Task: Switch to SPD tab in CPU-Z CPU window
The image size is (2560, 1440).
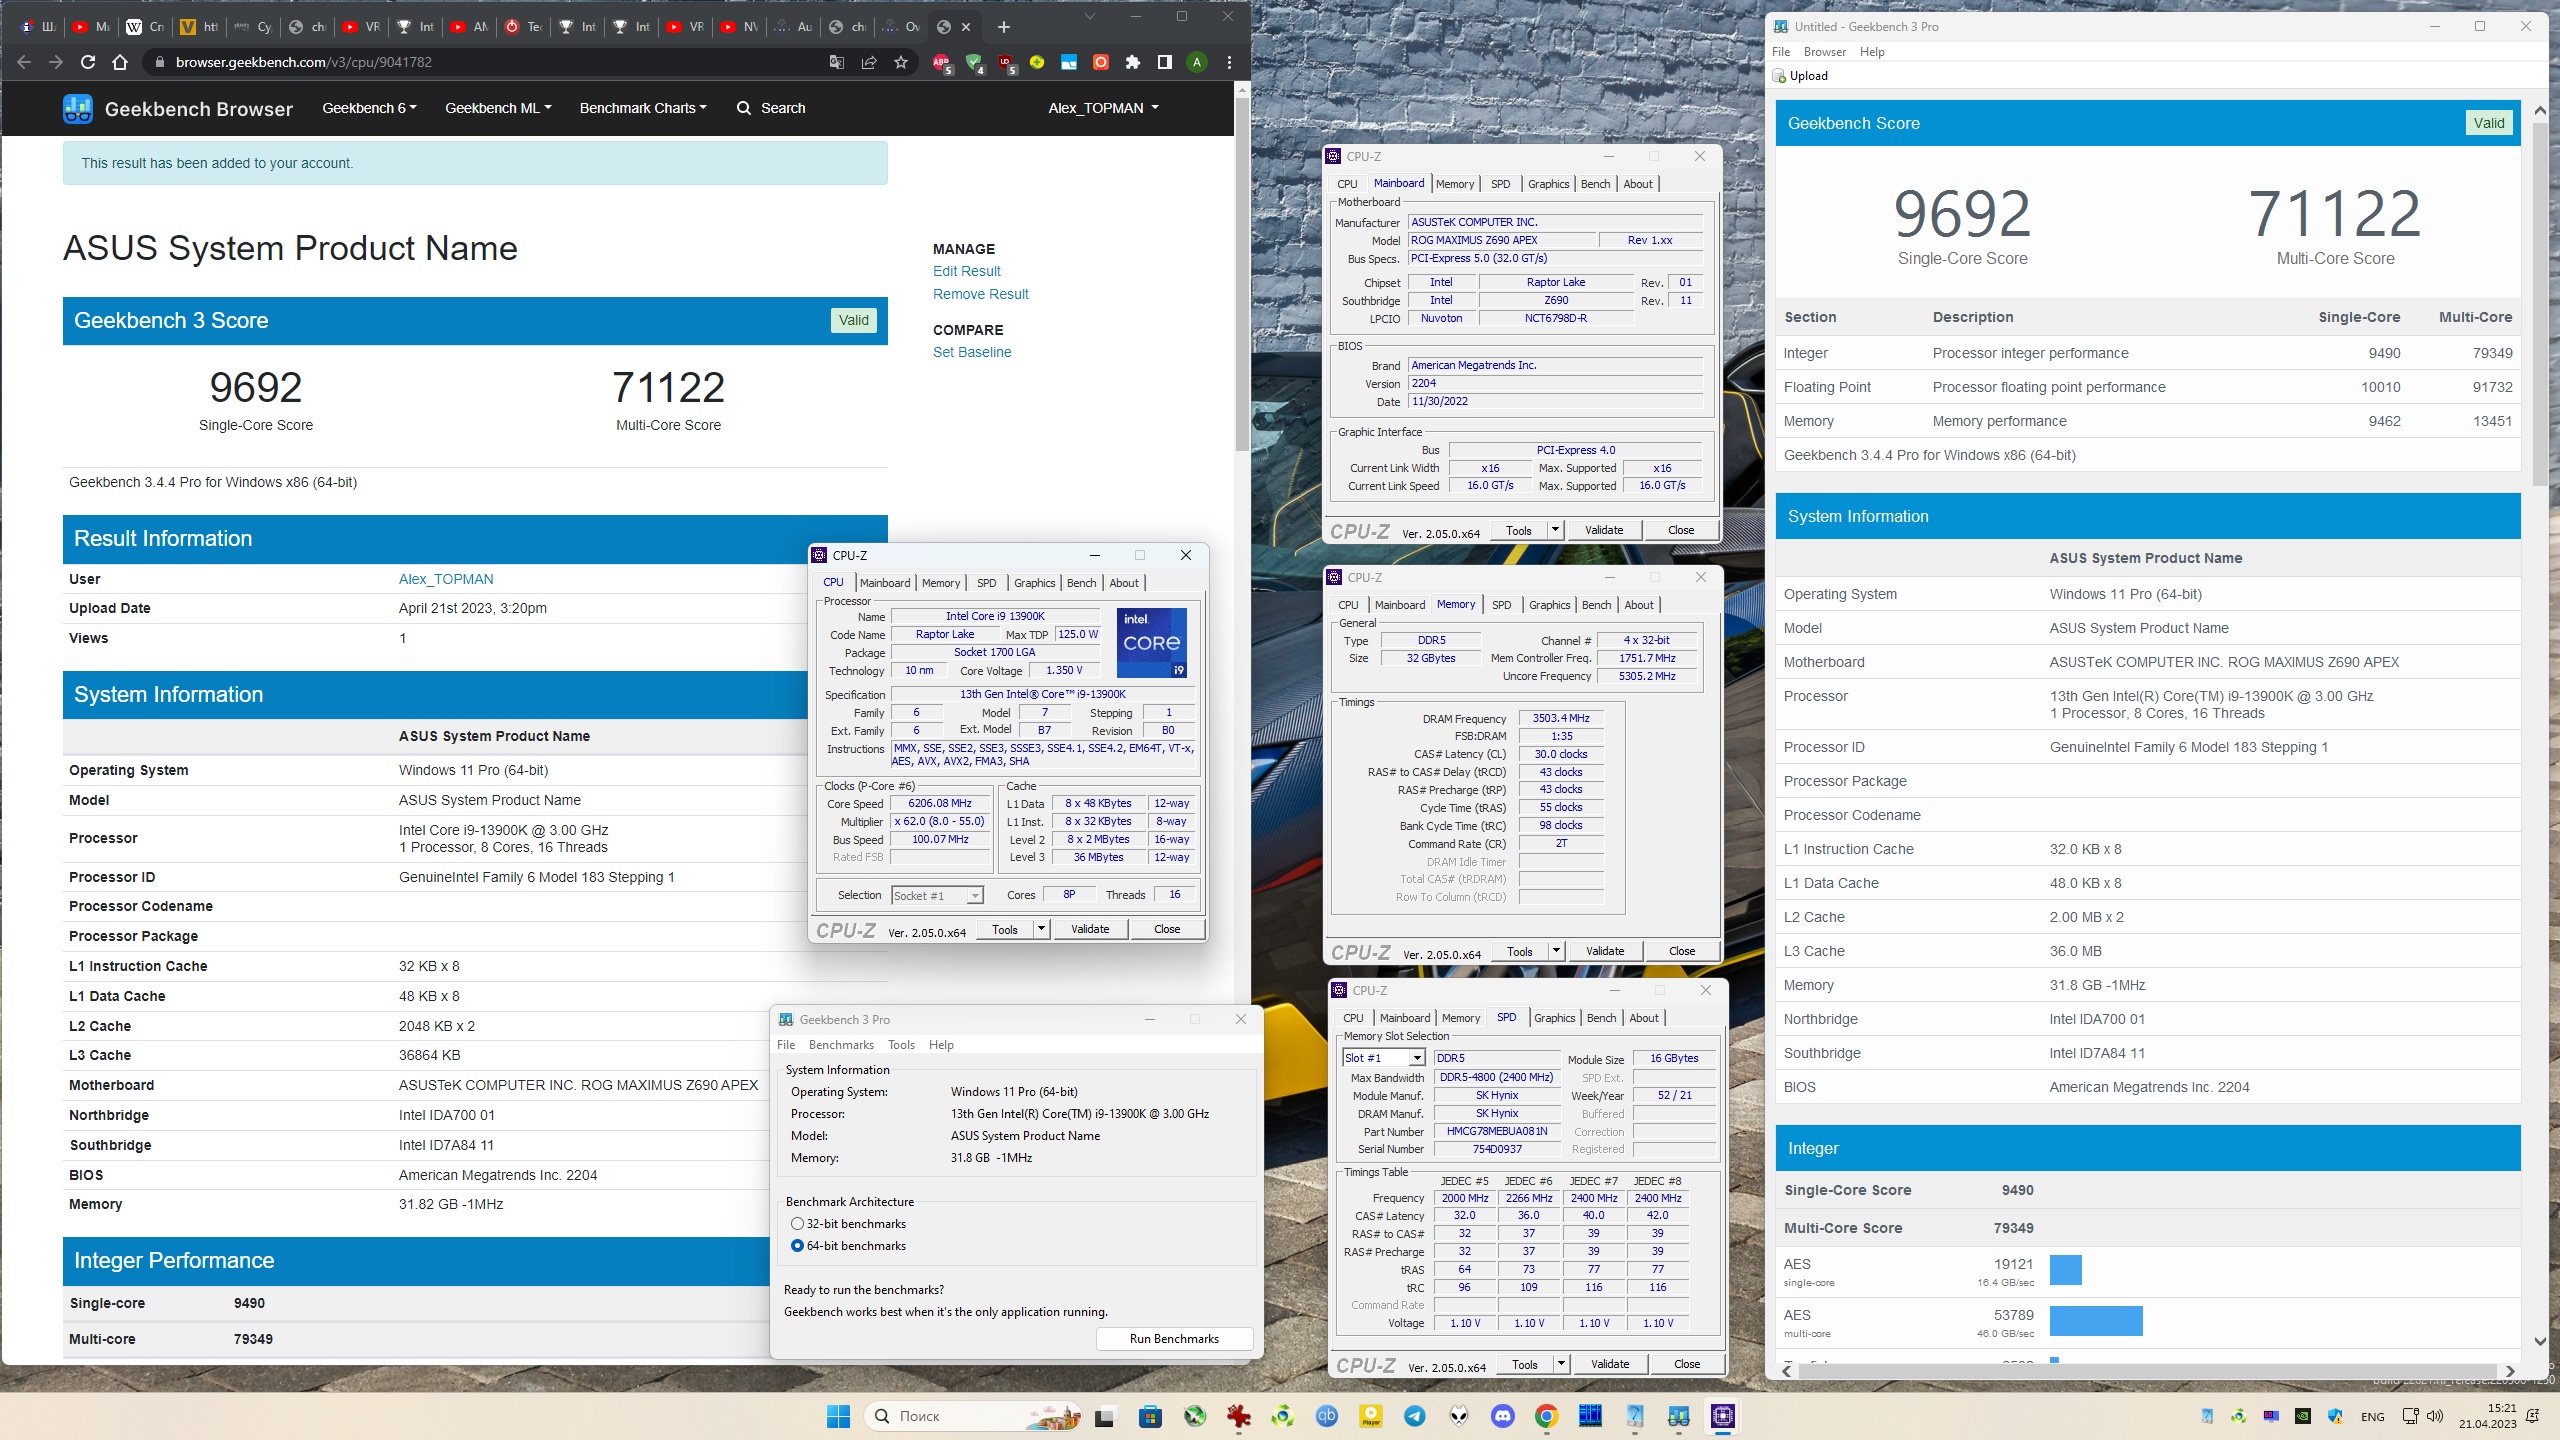Action: point(986,583)
